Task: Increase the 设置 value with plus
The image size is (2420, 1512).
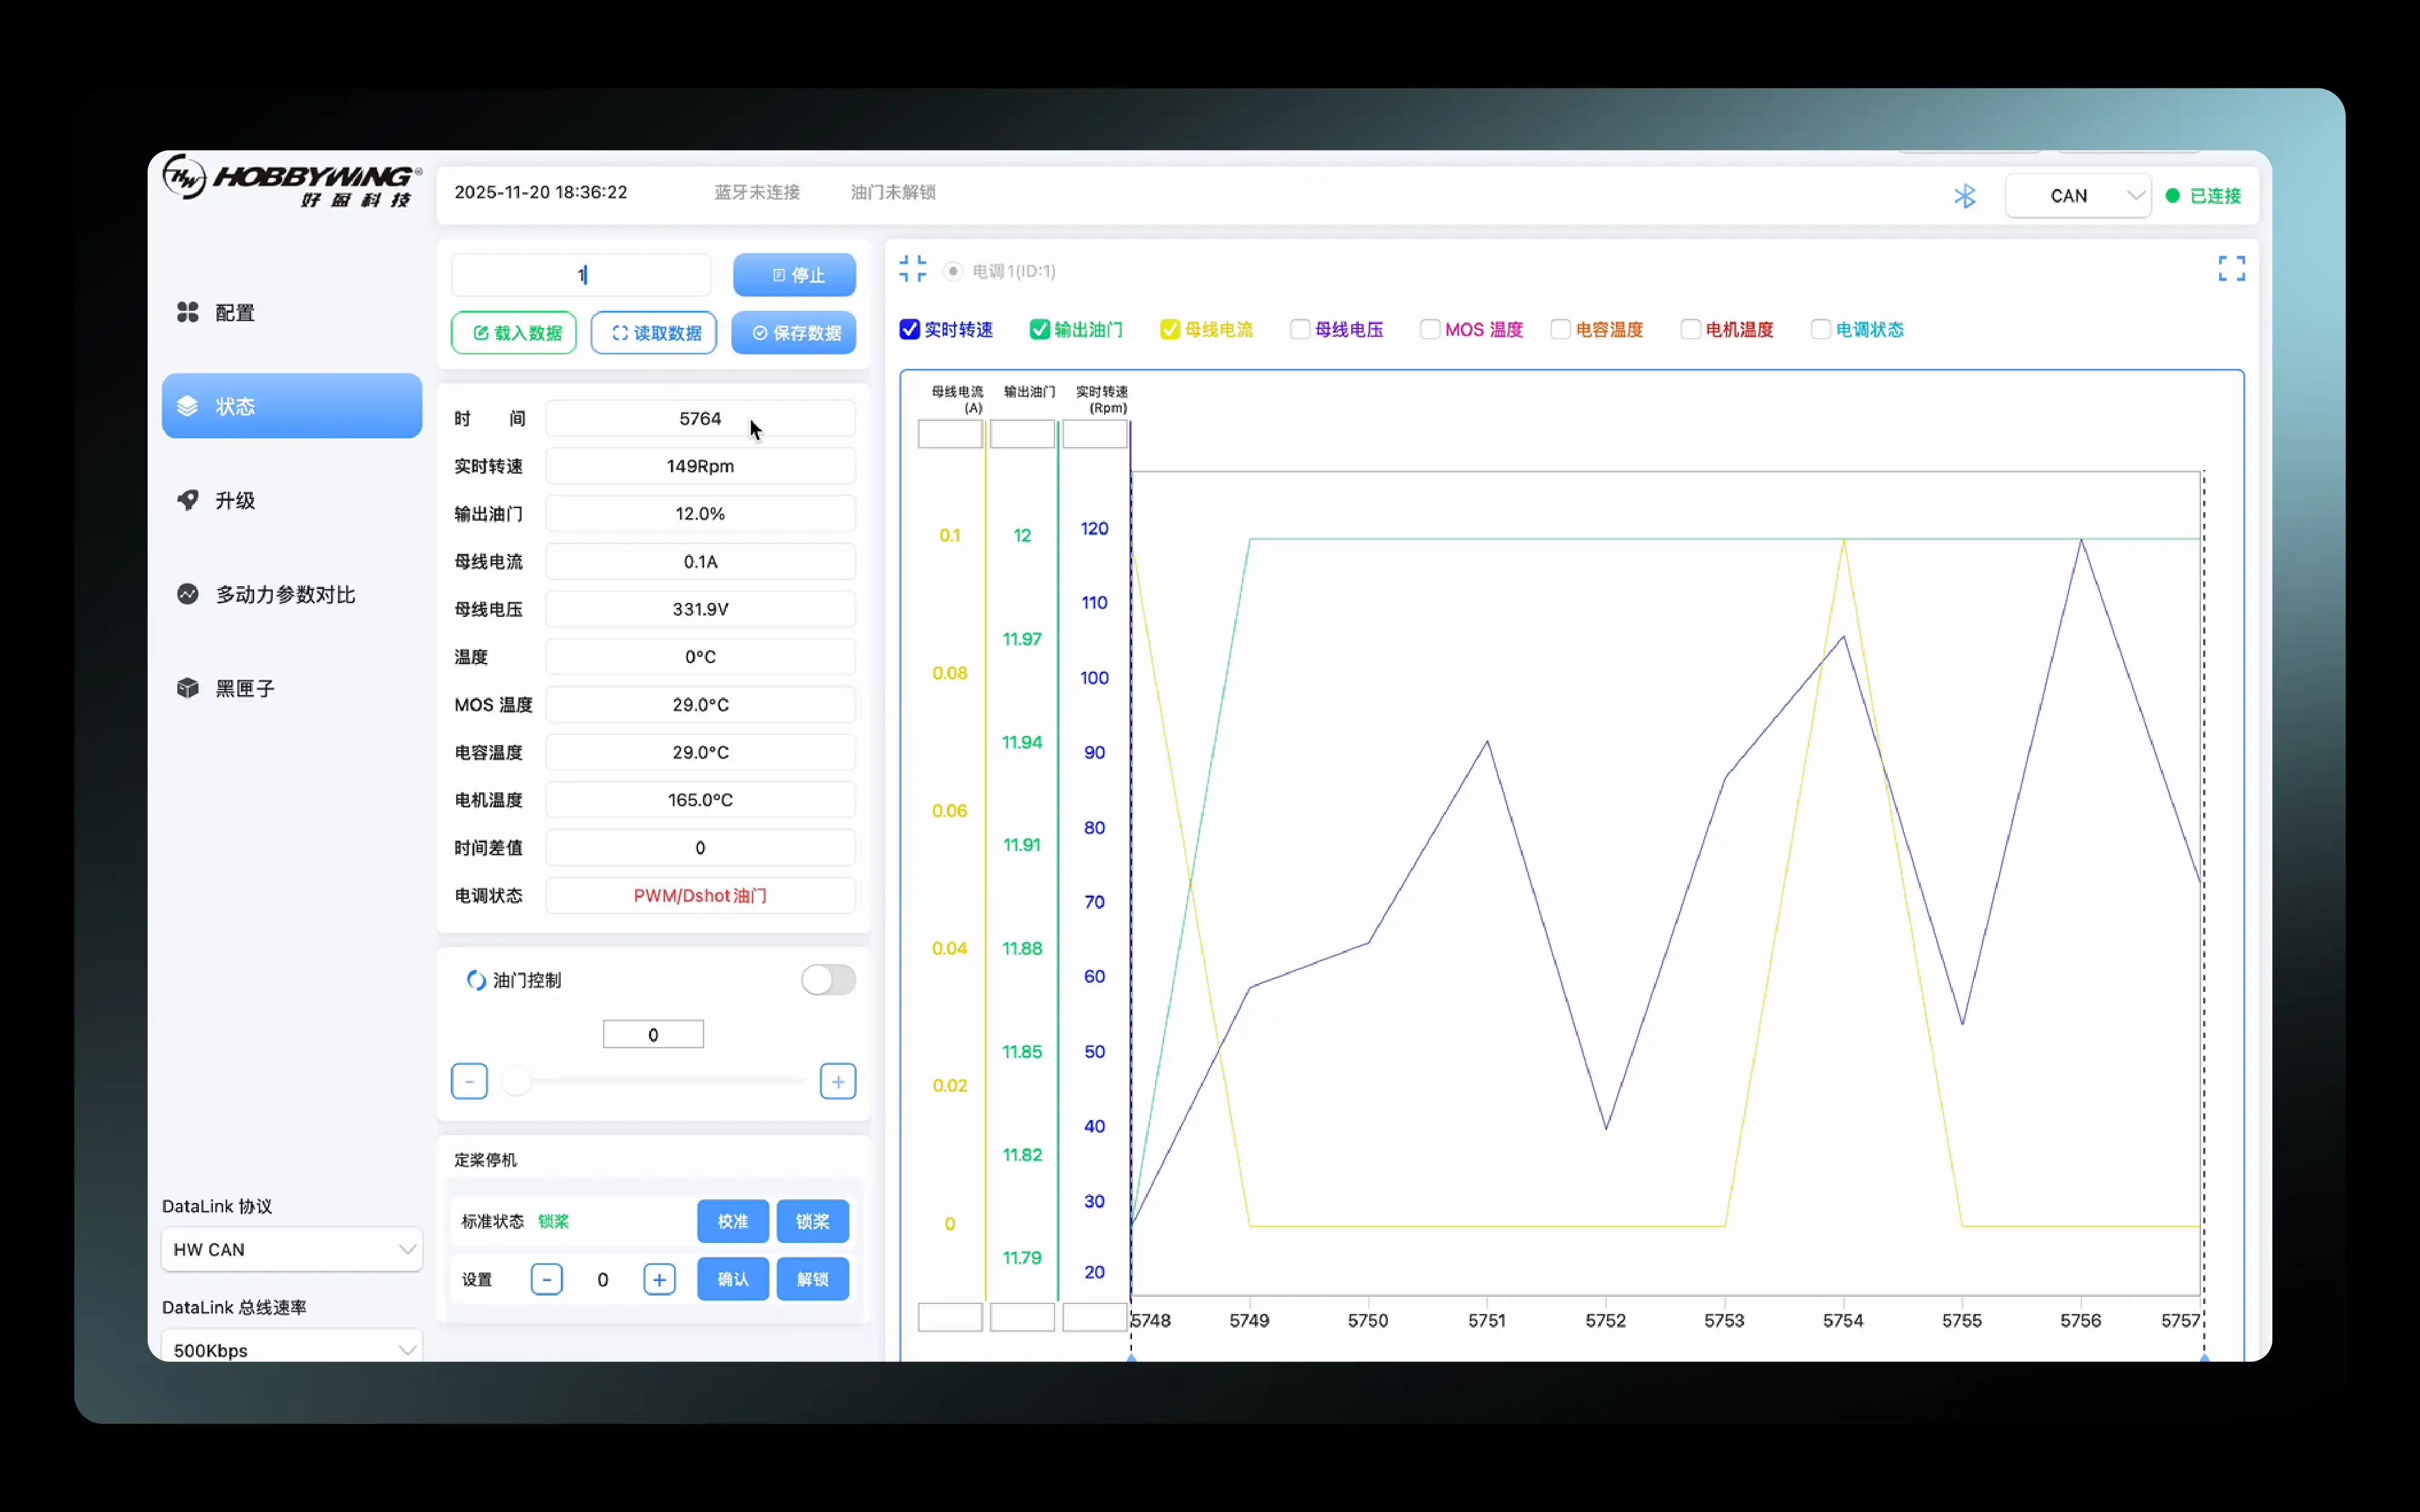Action: tap(659, 1279)
